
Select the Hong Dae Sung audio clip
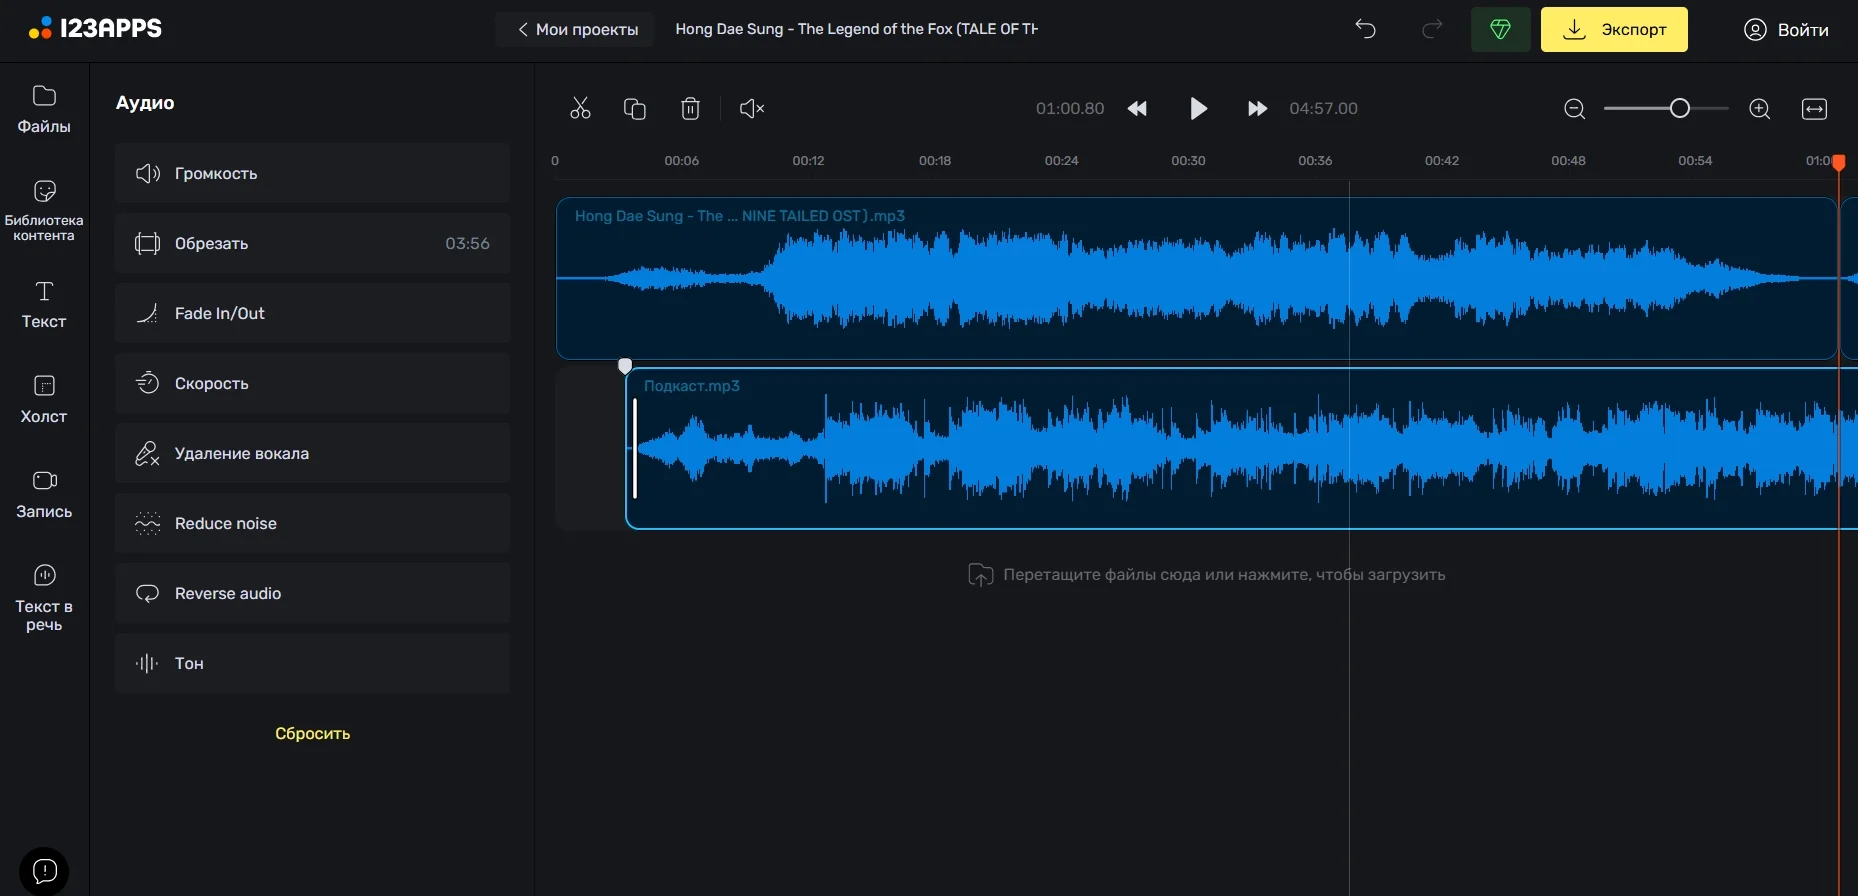click(x=1196, y=278)
